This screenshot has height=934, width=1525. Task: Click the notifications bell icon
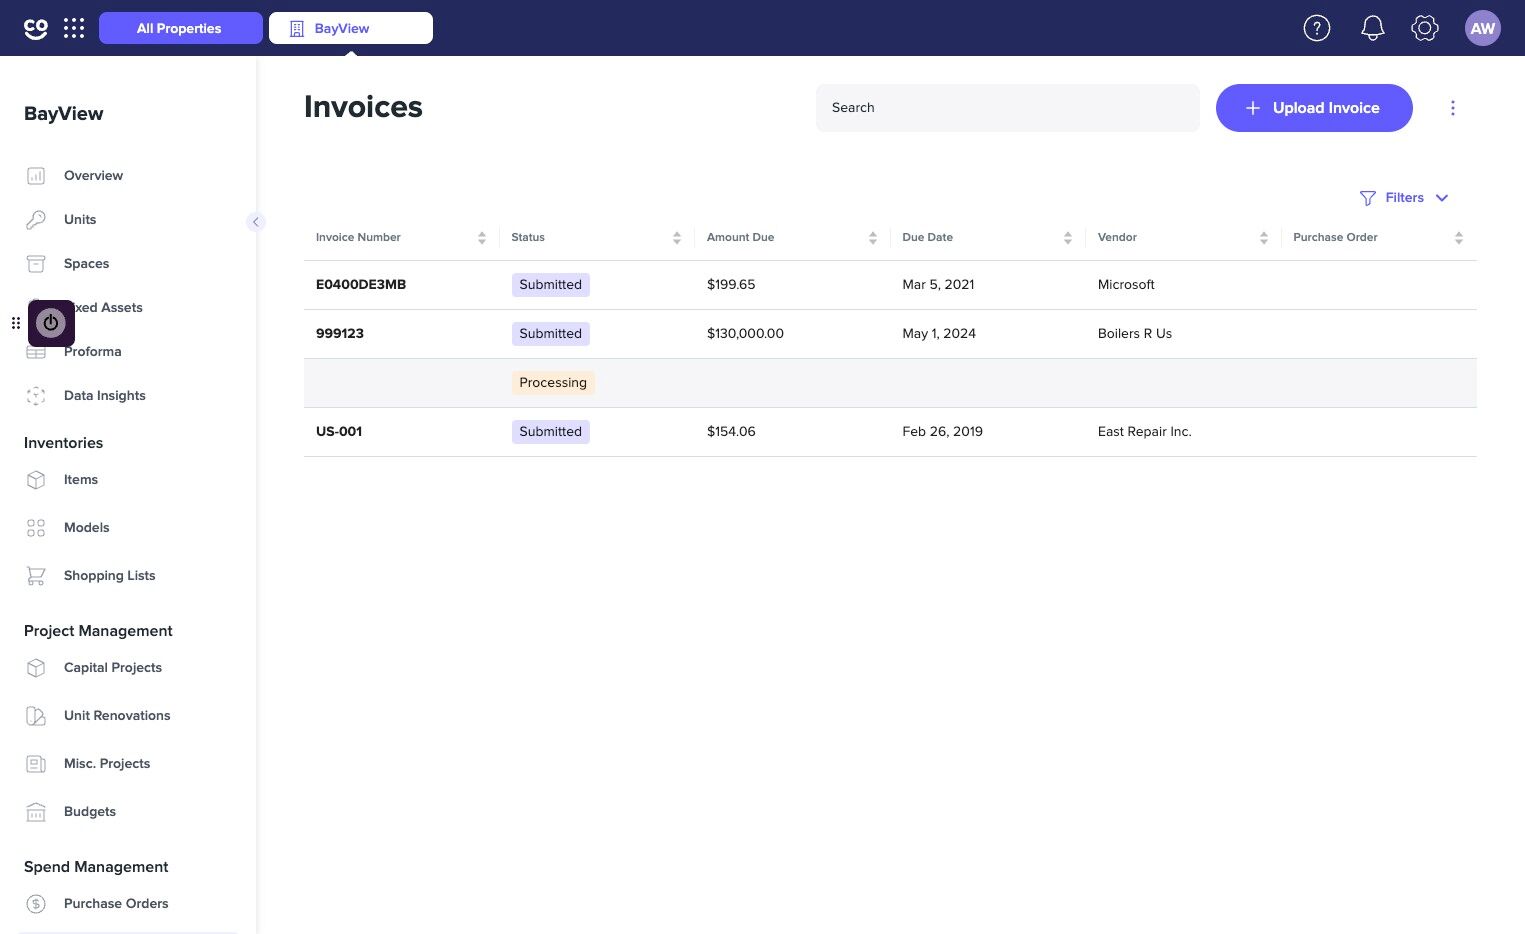click(1372, 28)
